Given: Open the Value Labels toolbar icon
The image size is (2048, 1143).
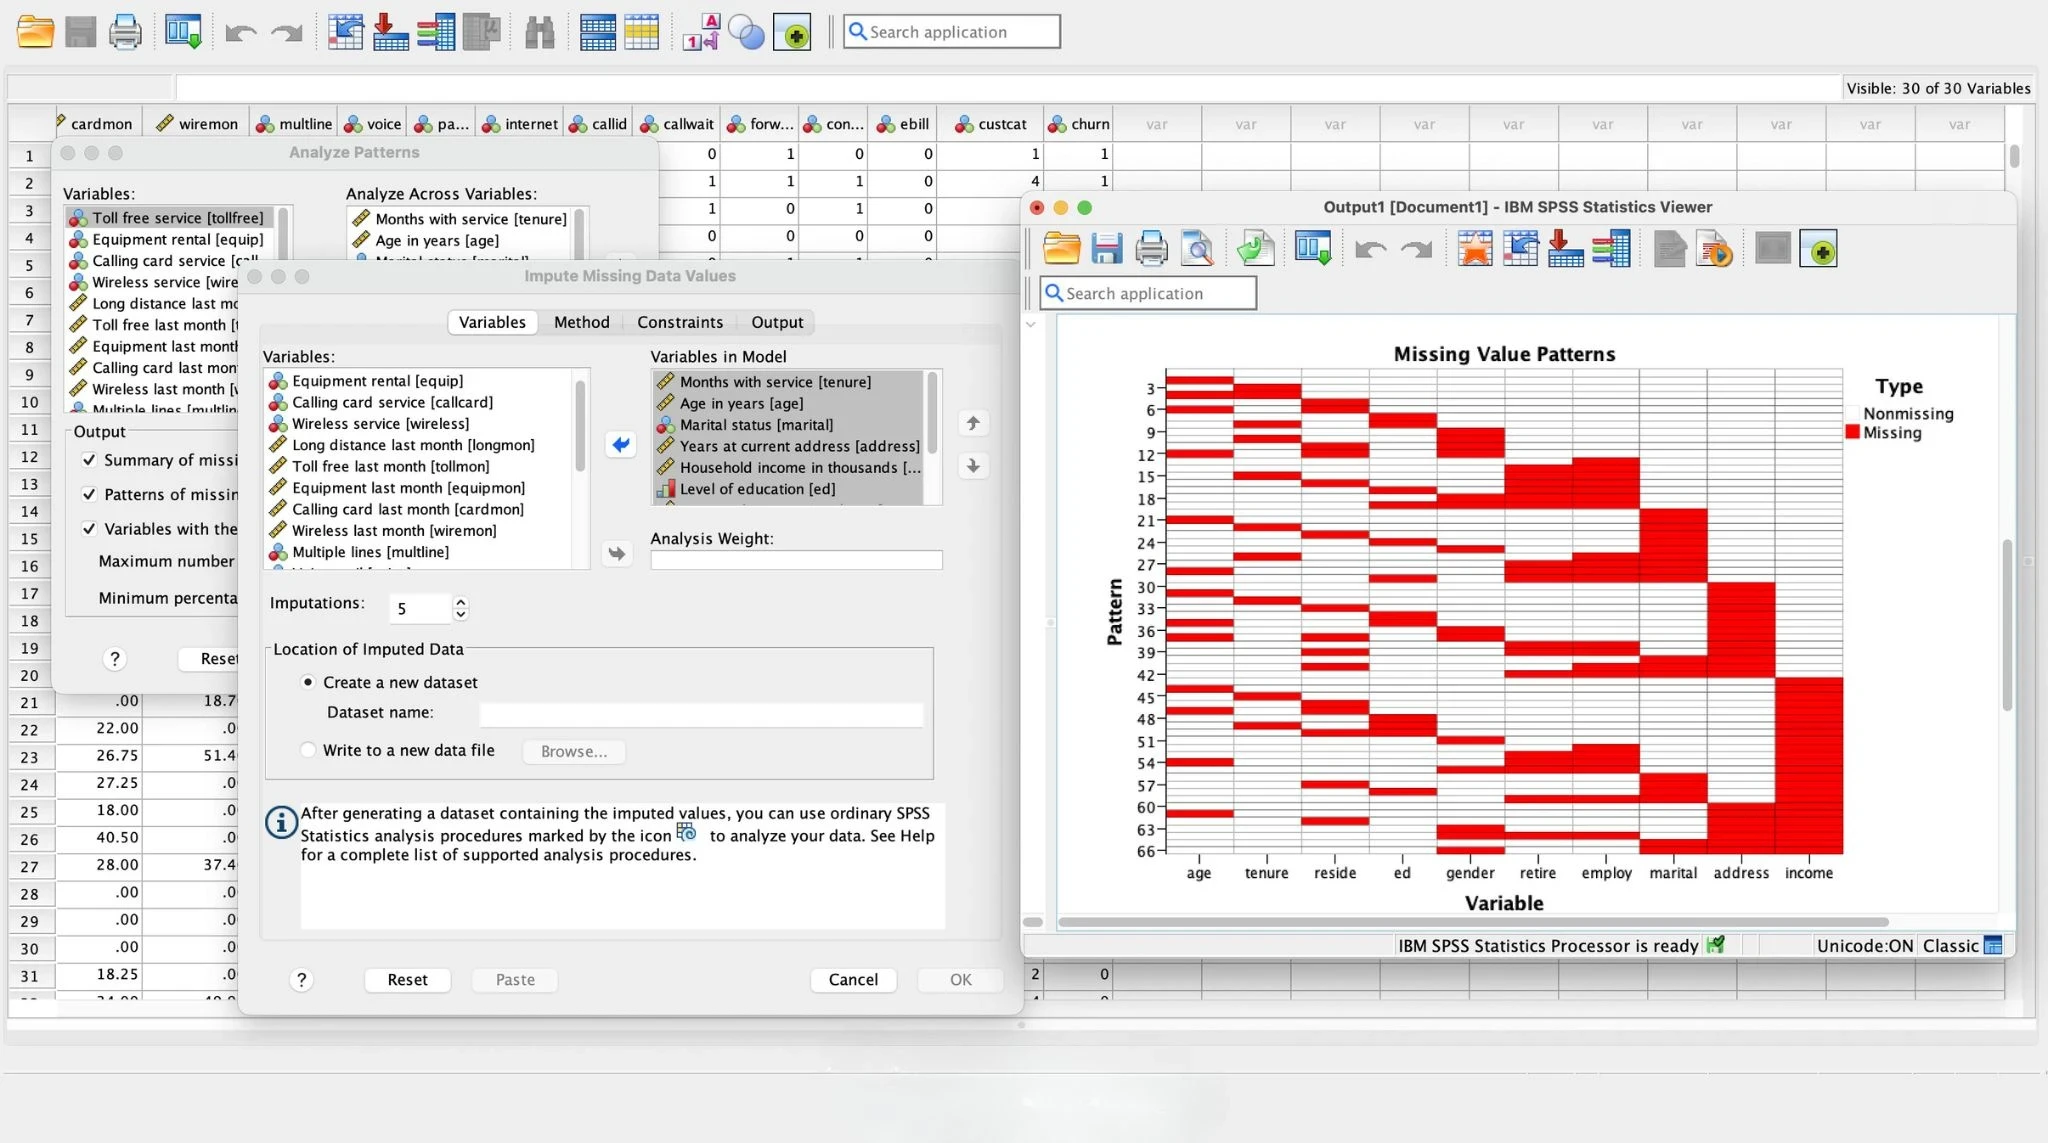Looking at the screenshot, I should (x=700, y=31).
